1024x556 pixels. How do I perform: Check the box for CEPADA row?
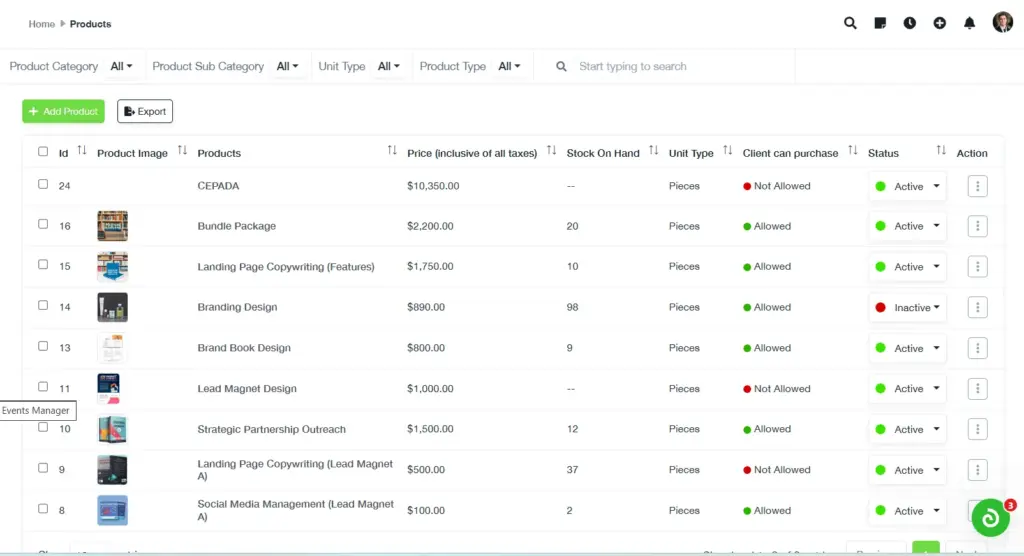[x=42, y=184]
